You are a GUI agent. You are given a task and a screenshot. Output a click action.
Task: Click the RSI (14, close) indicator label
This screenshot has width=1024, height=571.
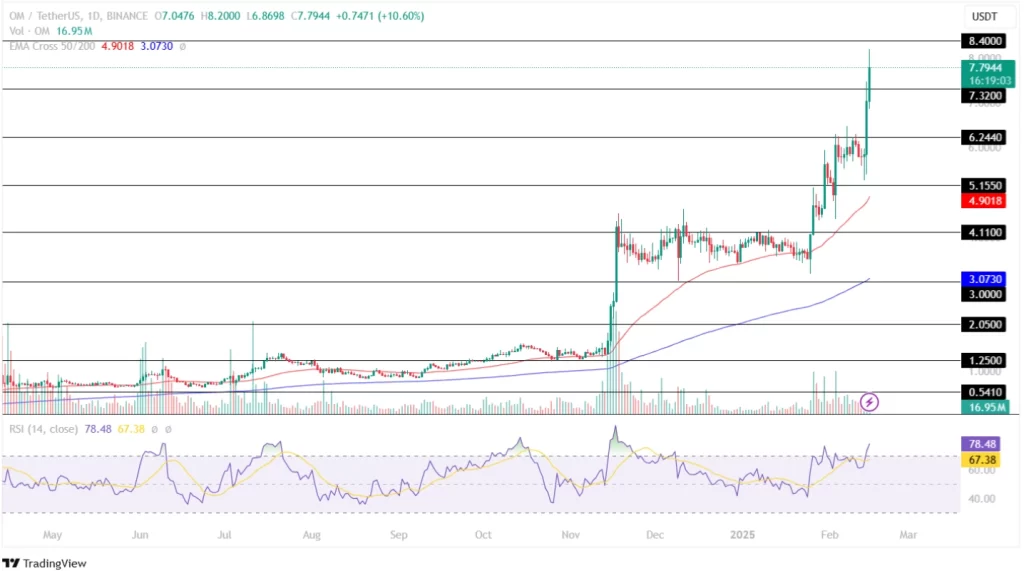click(43, 429)
